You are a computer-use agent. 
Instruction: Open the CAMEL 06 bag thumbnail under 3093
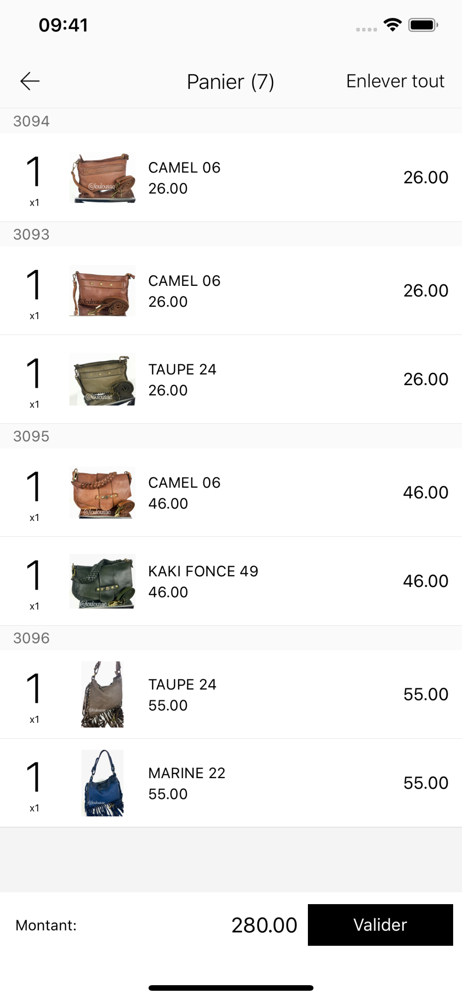click(x=102, y=291)
